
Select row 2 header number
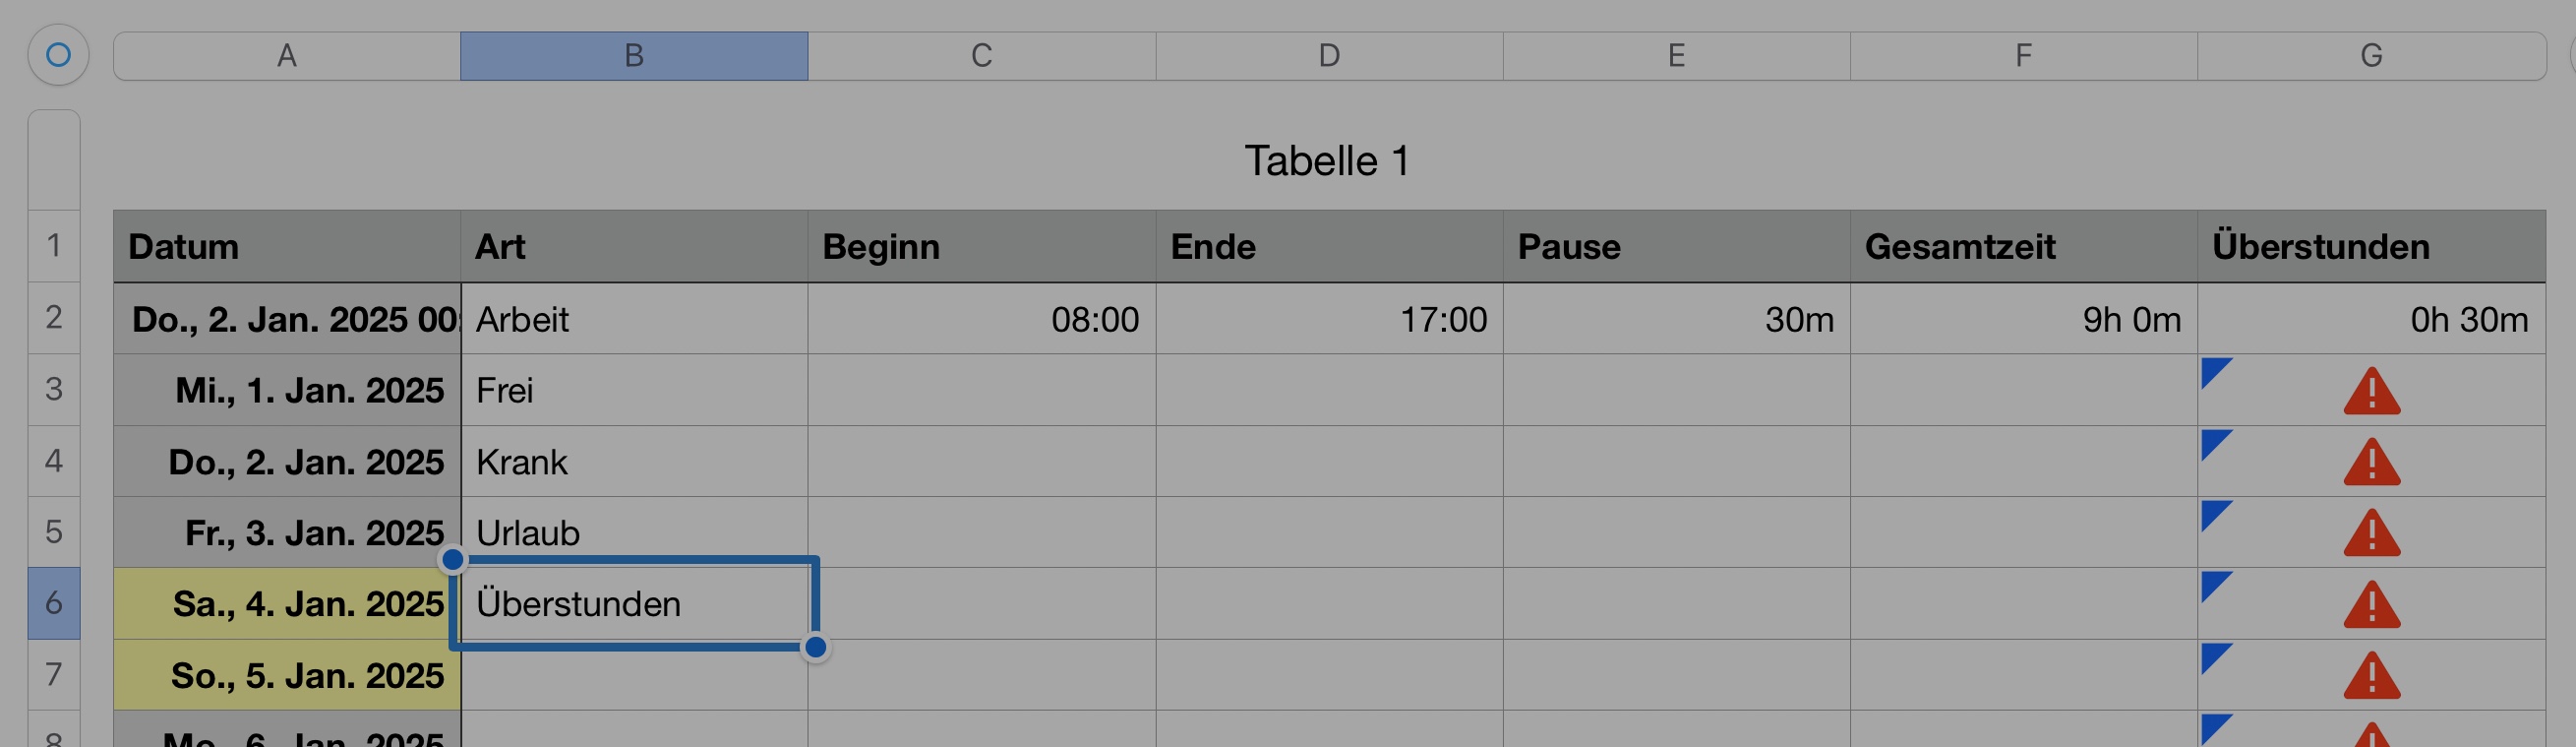tap(54, 318)
